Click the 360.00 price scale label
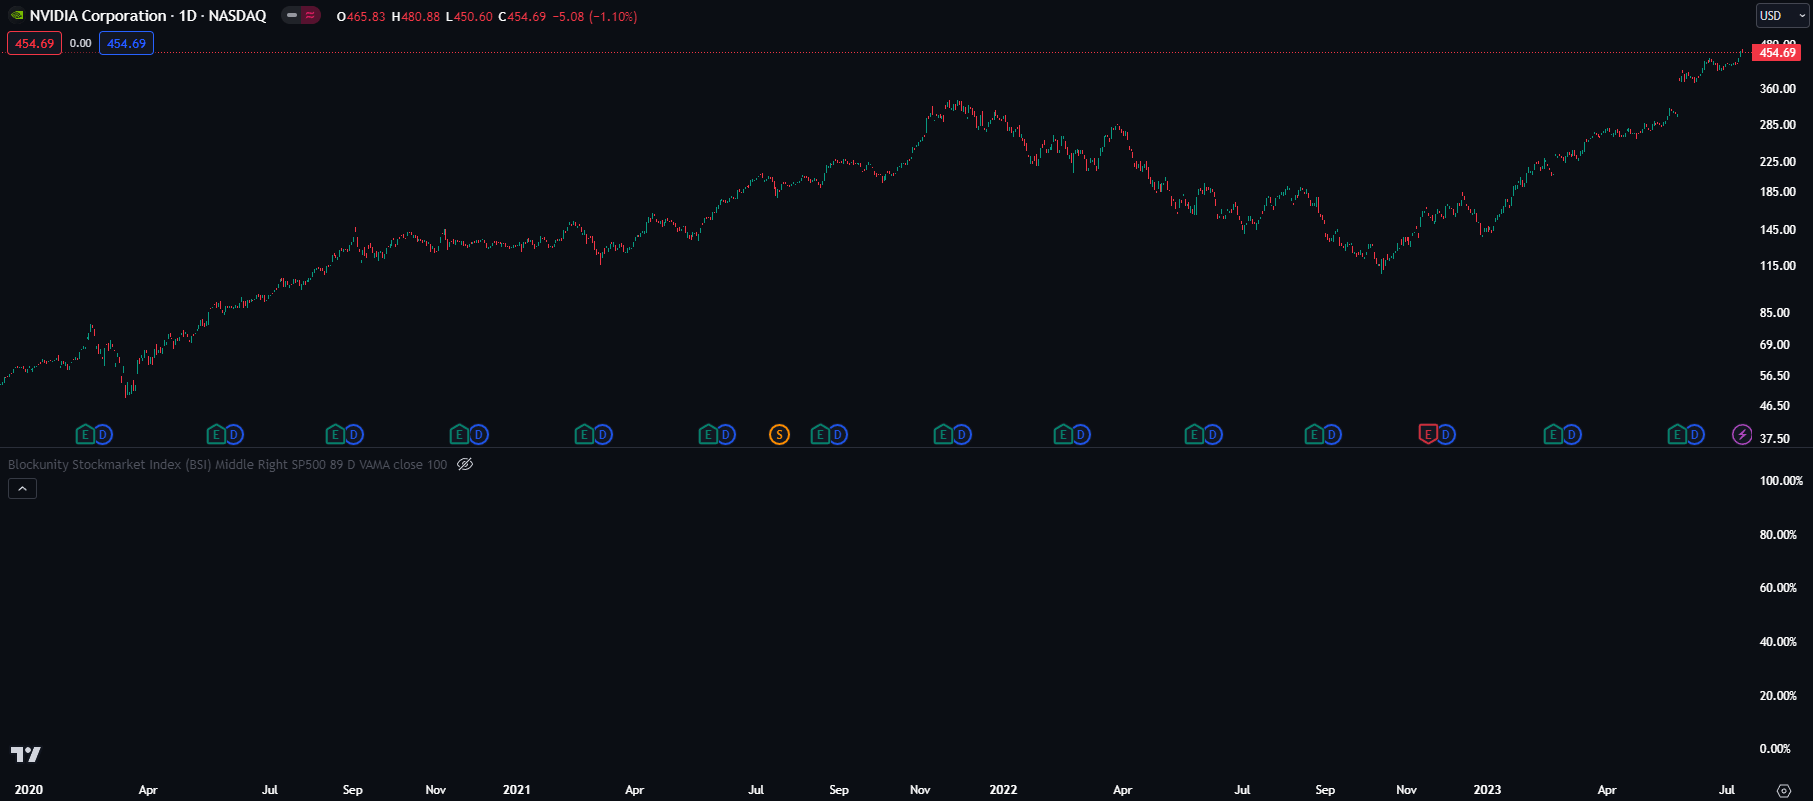Viewport: 1813px width, 801px height. coord(1778,89)
